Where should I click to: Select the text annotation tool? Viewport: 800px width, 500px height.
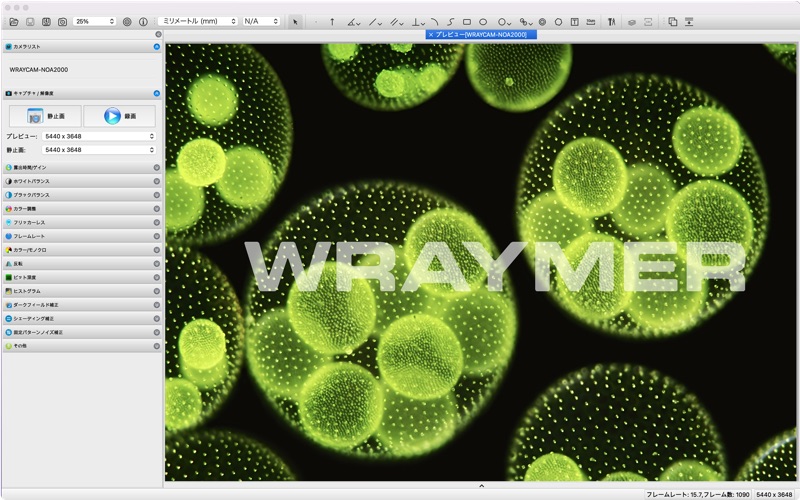[574, 21]
